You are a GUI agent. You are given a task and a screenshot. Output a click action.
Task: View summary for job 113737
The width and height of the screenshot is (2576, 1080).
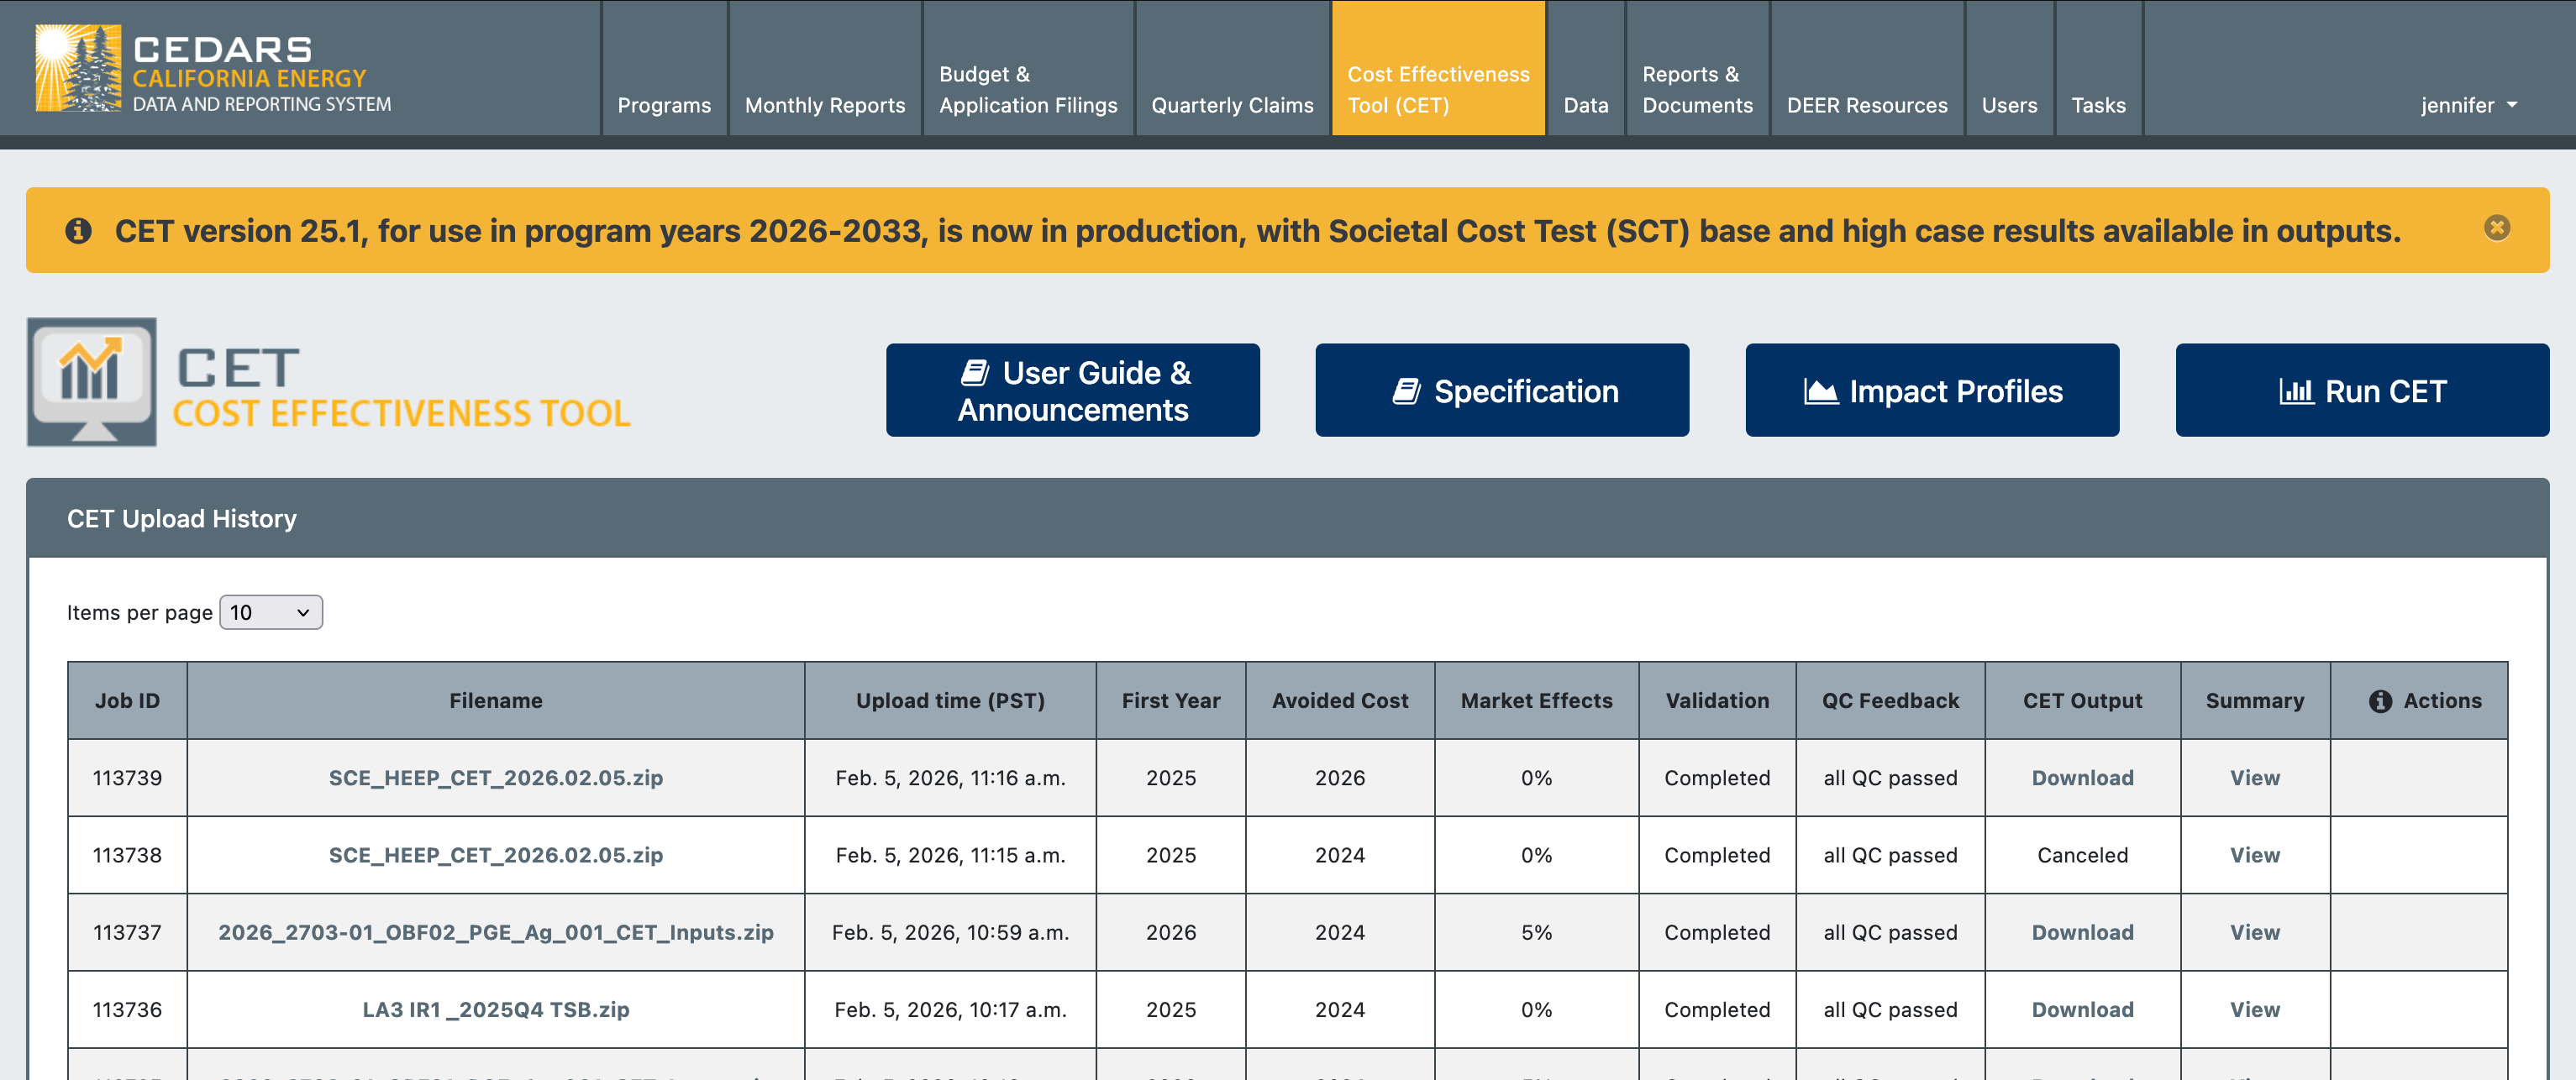tap(2254, 932)
